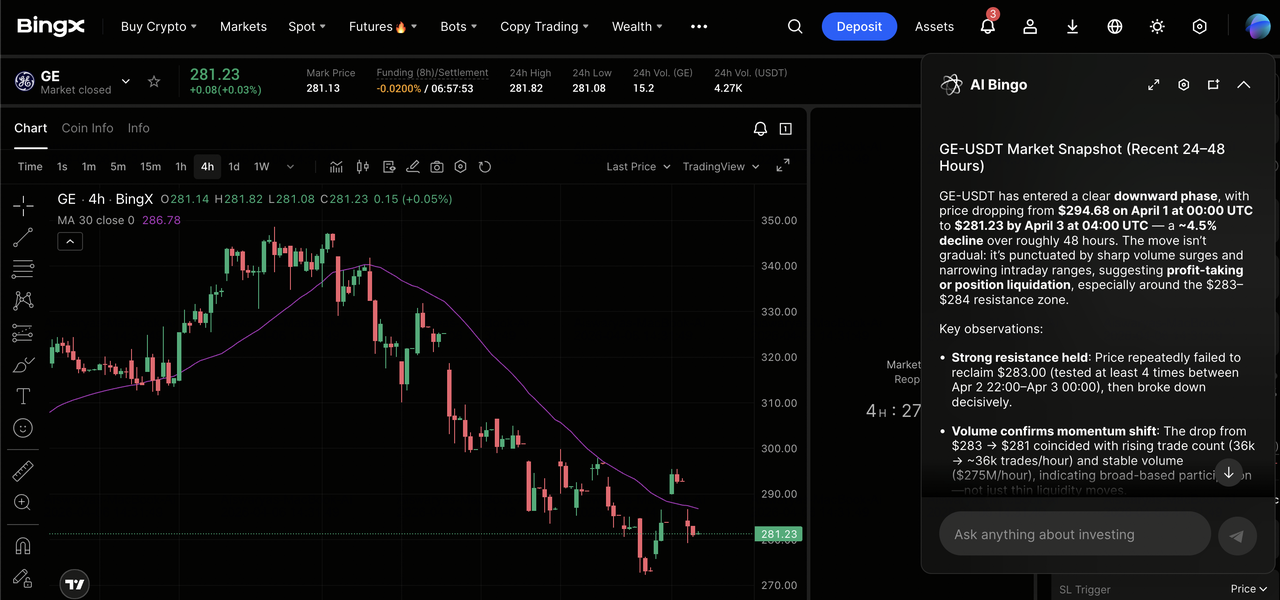Expand the Last Price dropdown

637,167
